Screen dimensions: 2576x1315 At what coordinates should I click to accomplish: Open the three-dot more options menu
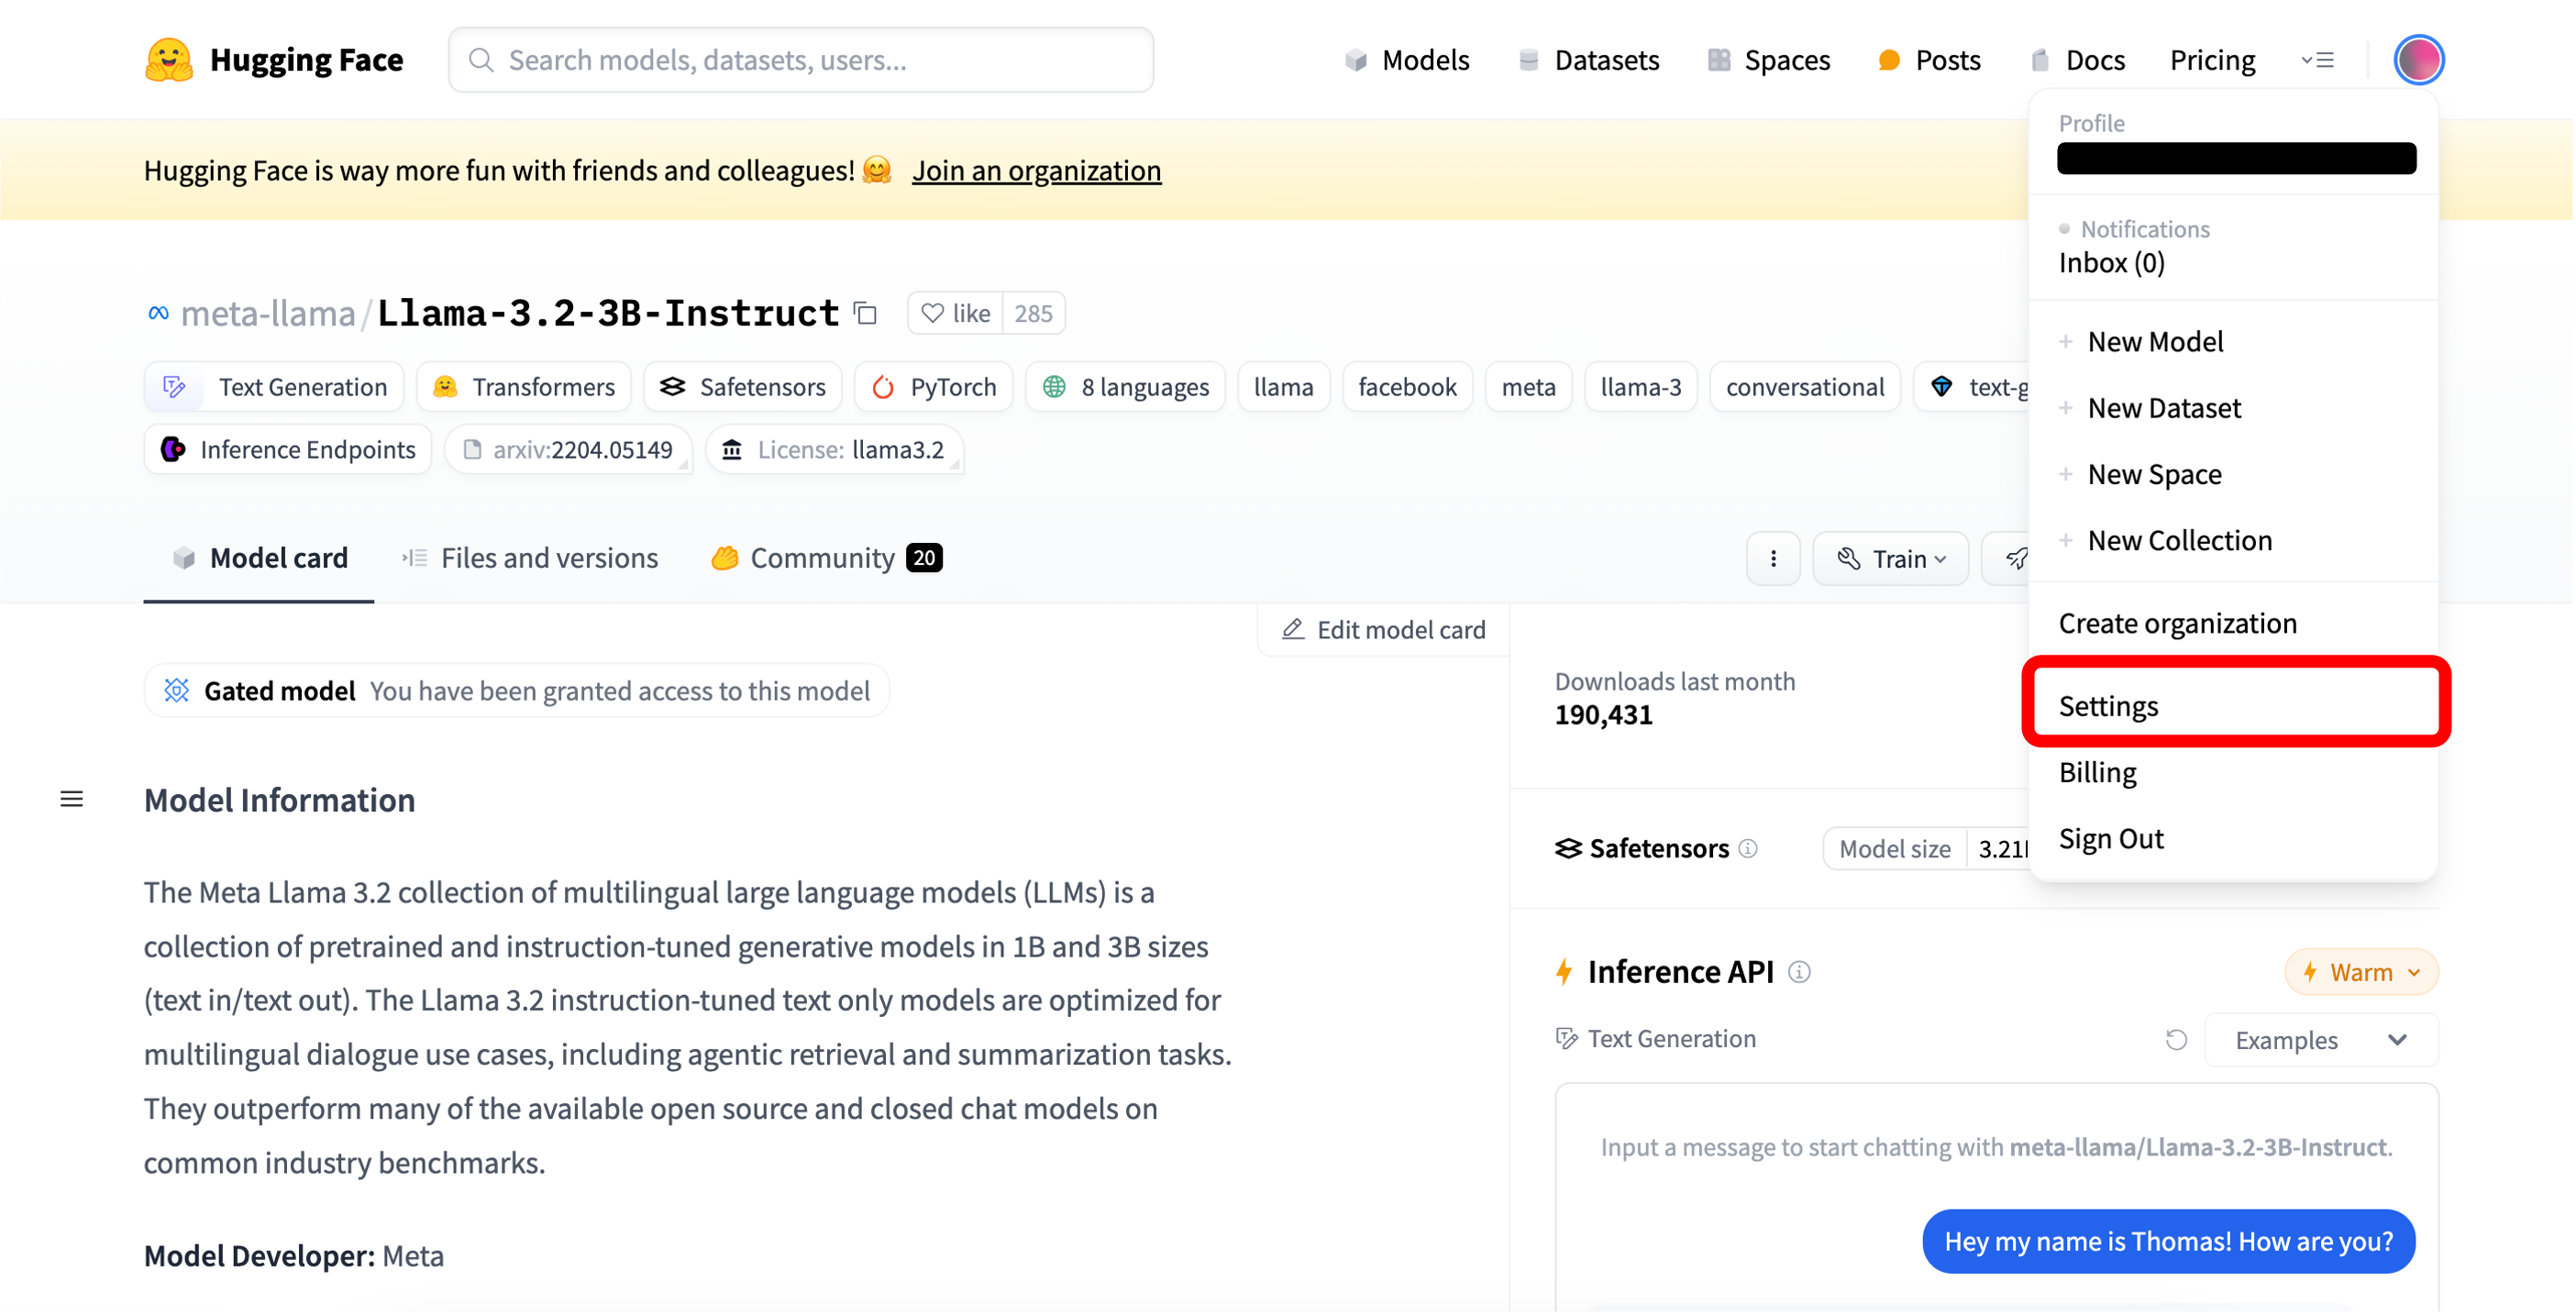point(1773,558)
